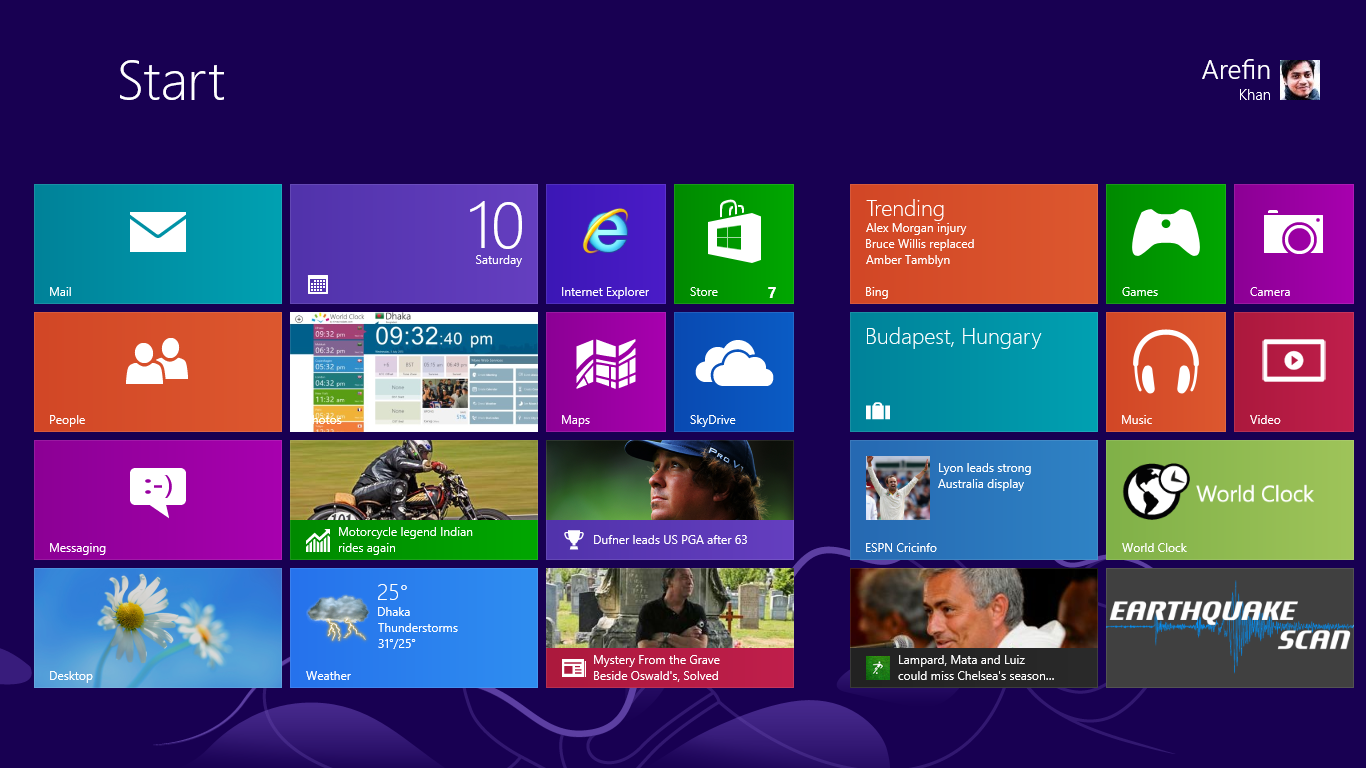Open the "Bruce Willis replaced" trending item
The height and width of the screenshot is (768, 1366).
click(920, 244)
